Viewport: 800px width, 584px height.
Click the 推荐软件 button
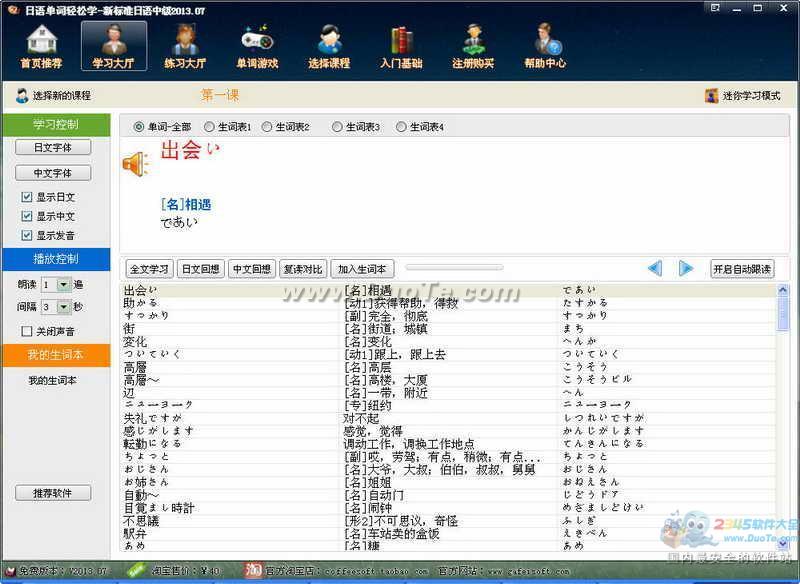[53, 493]
